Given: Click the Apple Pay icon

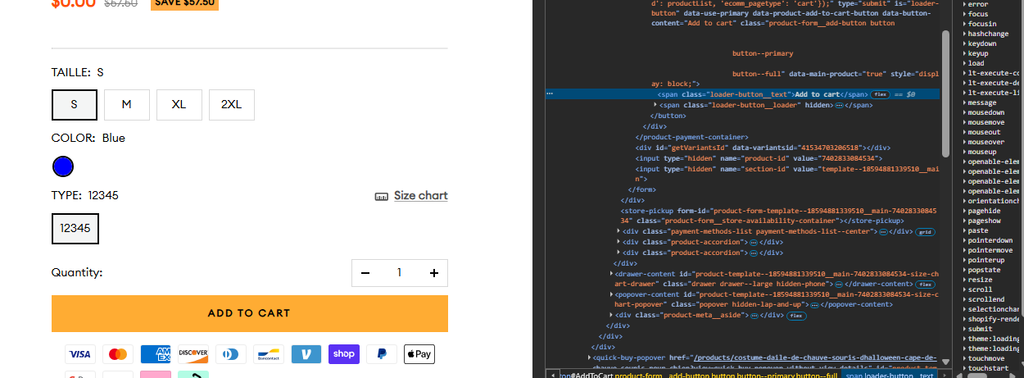Looking at the screenshot, I should click(x=419, y=354).
